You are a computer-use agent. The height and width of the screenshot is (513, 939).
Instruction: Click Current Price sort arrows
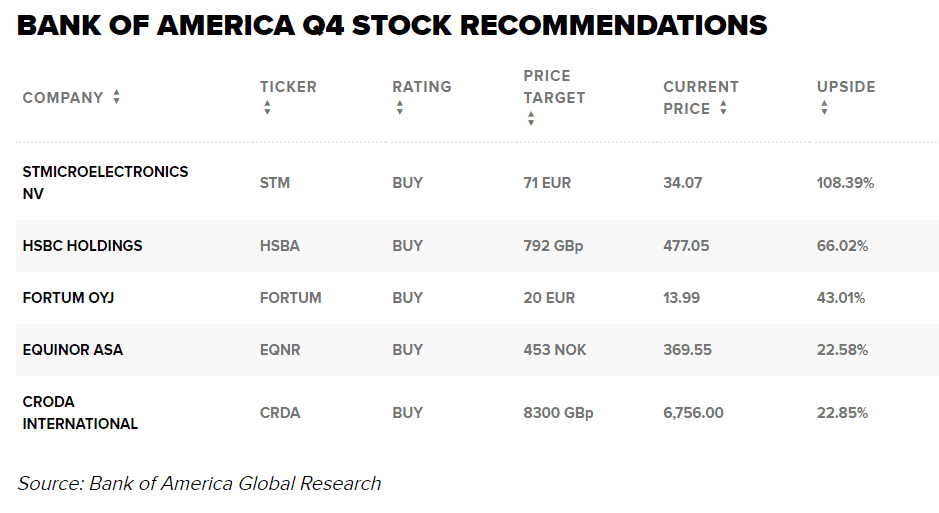[x=723, y=108]
